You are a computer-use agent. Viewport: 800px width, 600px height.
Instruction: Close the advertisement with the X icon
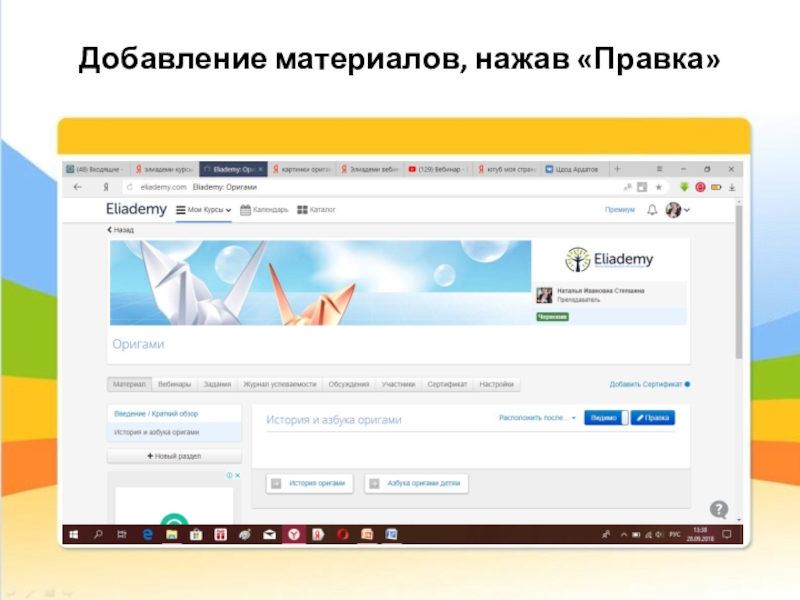[x=237, y=476]
